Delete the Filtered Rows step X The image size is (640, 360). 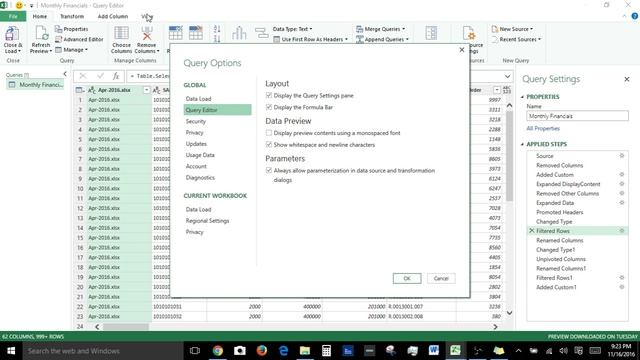[x=531, y=231]
